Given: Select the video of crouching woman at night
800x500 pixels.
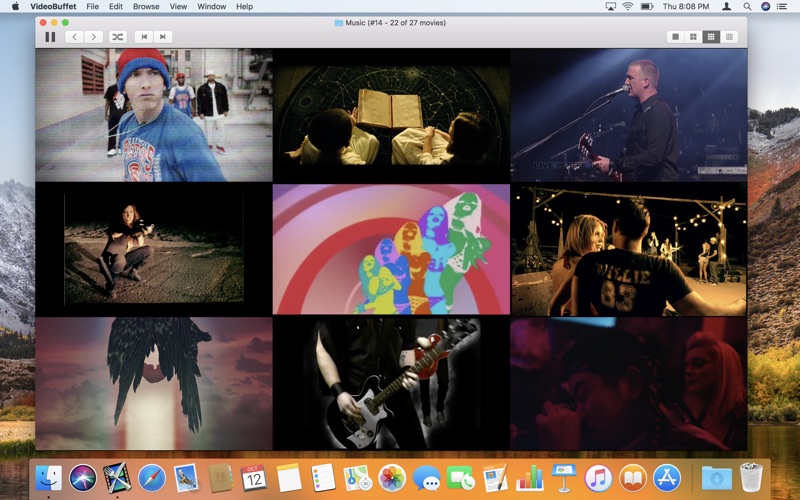Looking at the screenshot, I should point(154,249).
